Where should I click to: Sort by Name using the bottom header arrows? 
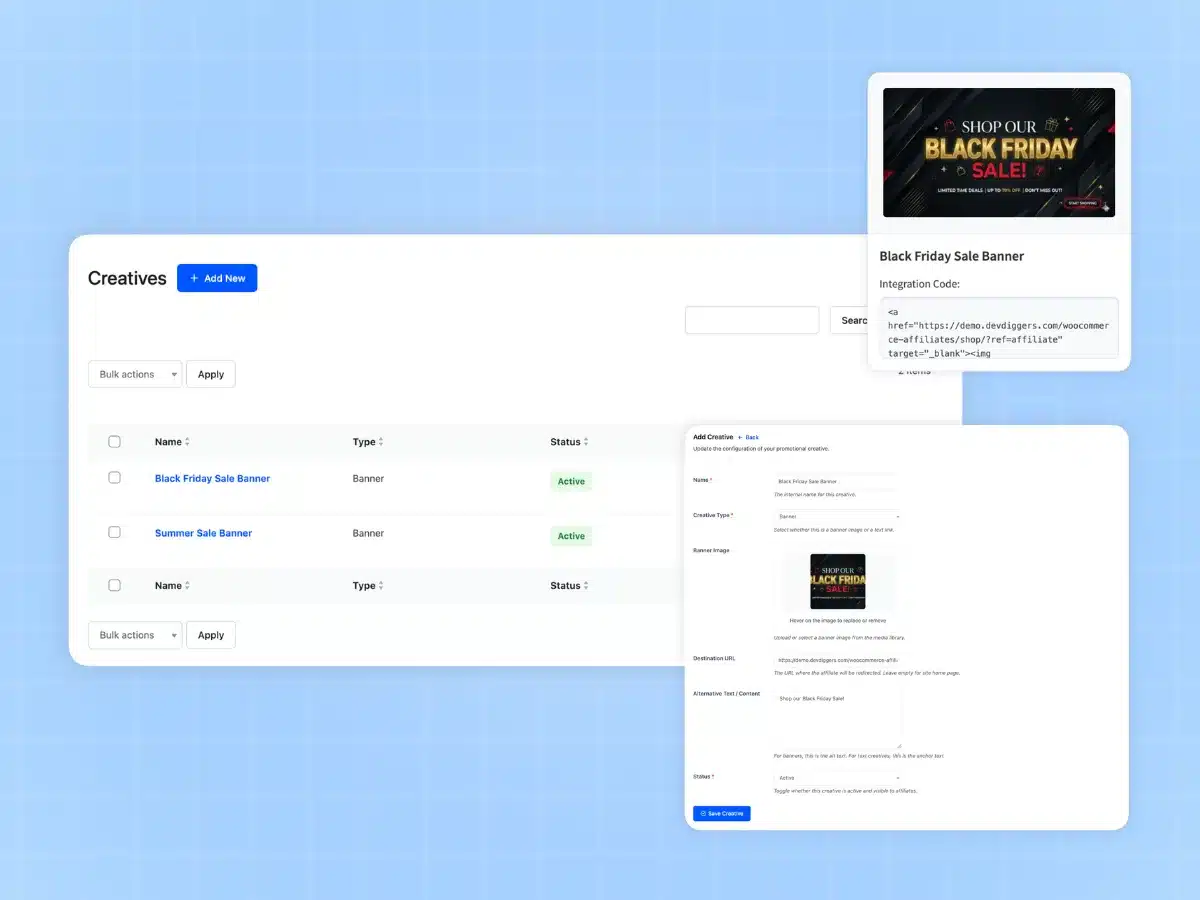[x=188, y=585]
